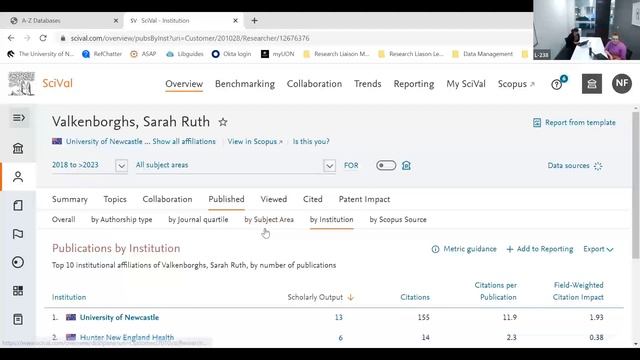The height and width of the screenshot is (360, 640).
Task: Select the Overall sub-tab
Action: click(64, 220)
